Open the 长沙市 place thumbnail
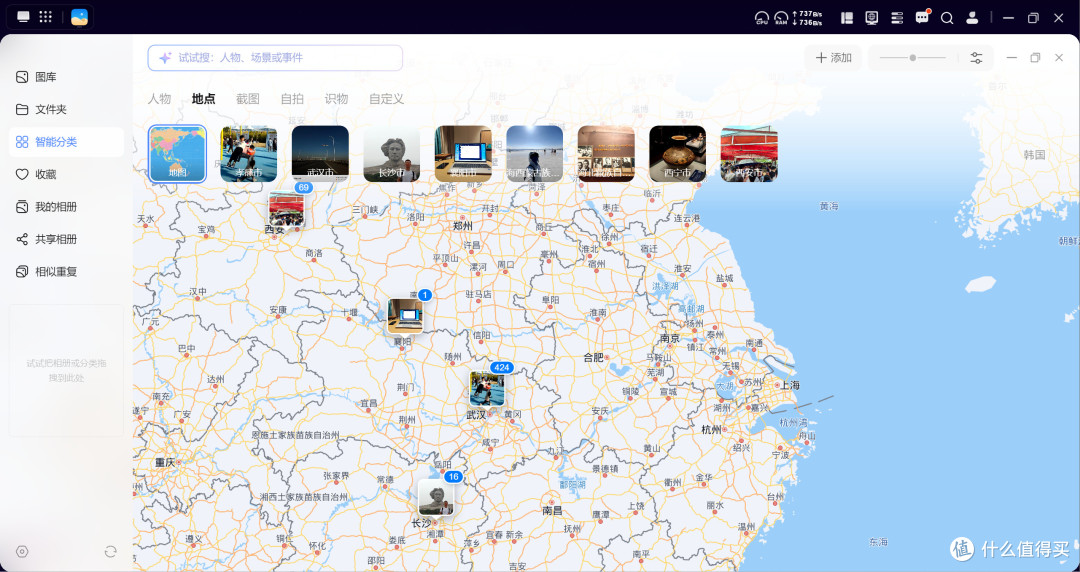 [x=392, y=154]
